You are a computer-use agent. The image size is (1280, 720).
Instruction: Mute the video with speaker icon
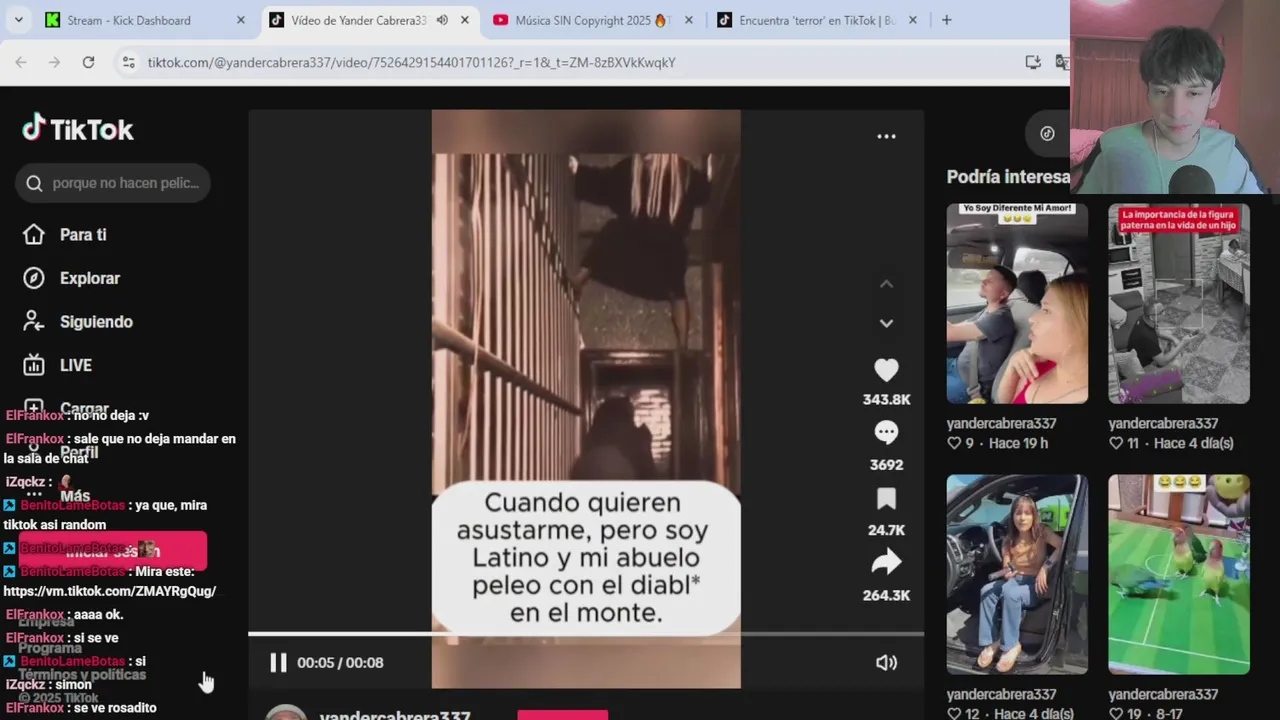click(x=886, y=662)
